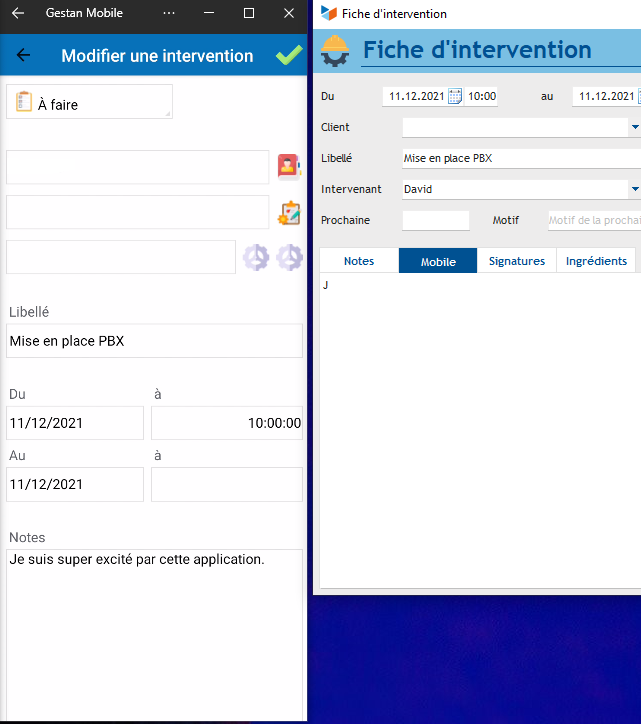The width and height of the screenshot is (641, 724).
Task: Click the title bar back arrow
Action: 17,13
